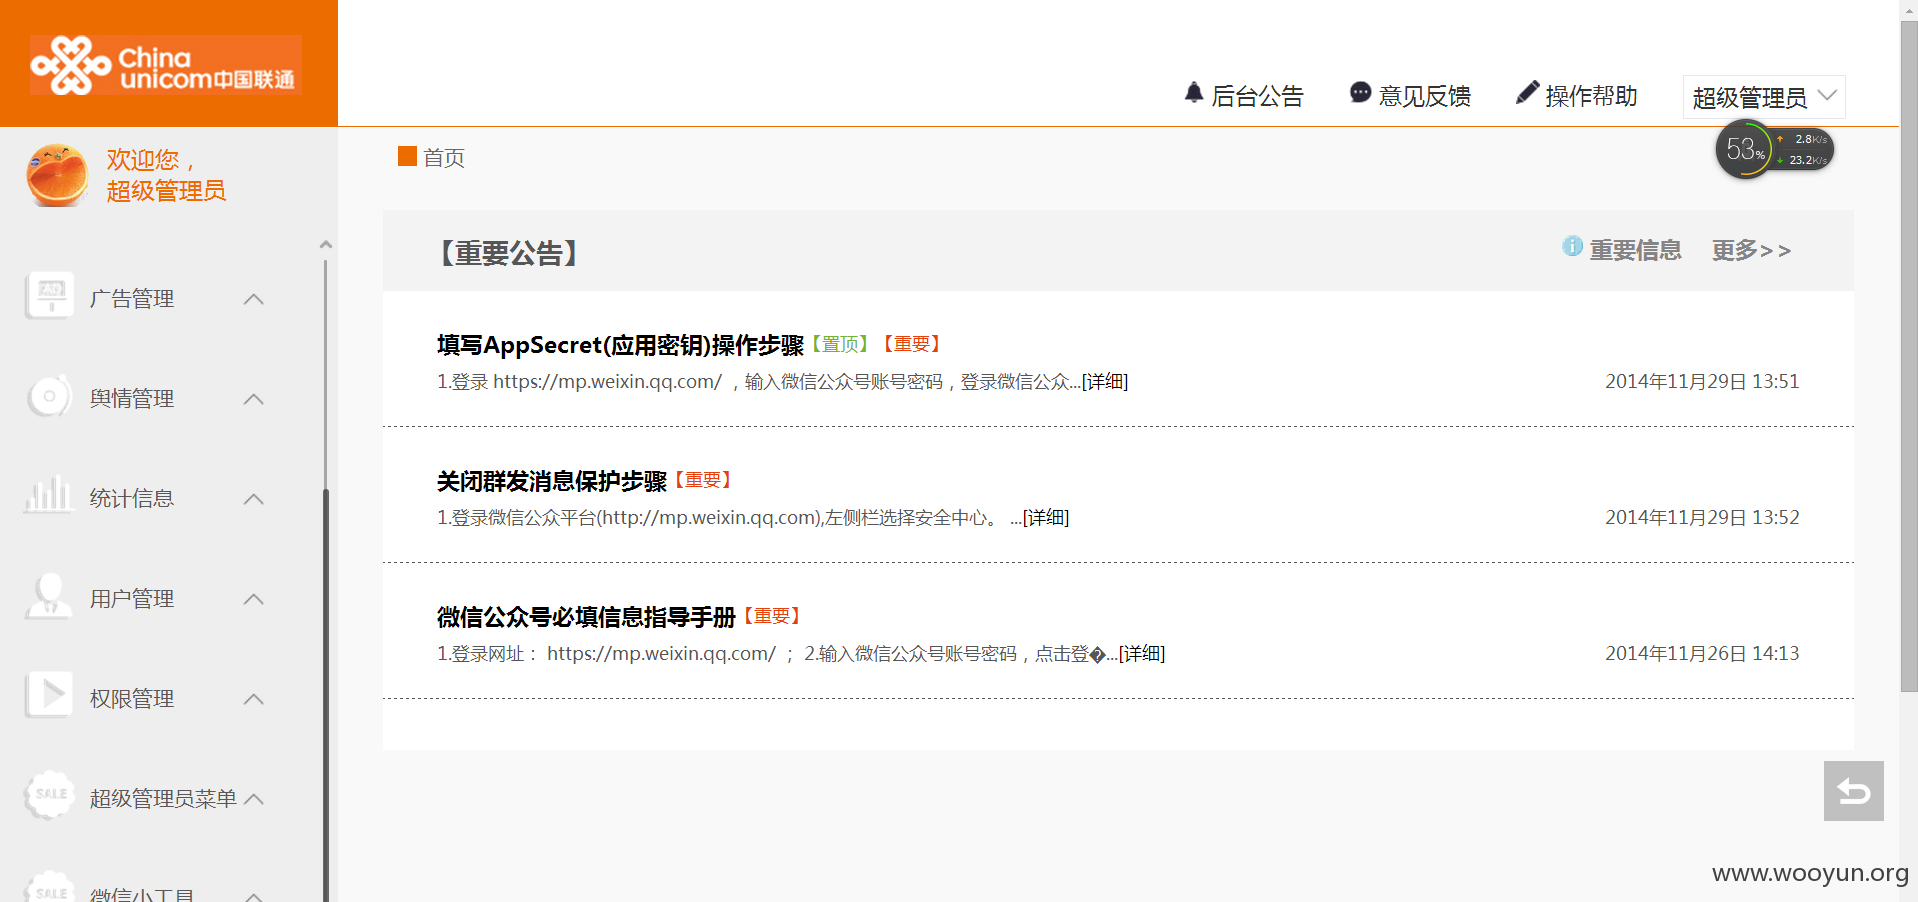Click the 用户管理 person icon

click(49, 597)
